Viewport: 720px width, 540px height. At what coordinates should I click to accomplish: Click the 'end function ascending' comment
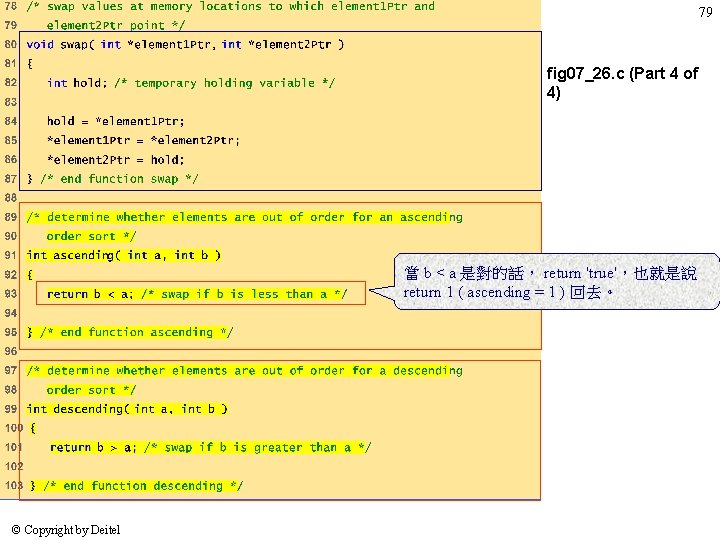point(137,332)
